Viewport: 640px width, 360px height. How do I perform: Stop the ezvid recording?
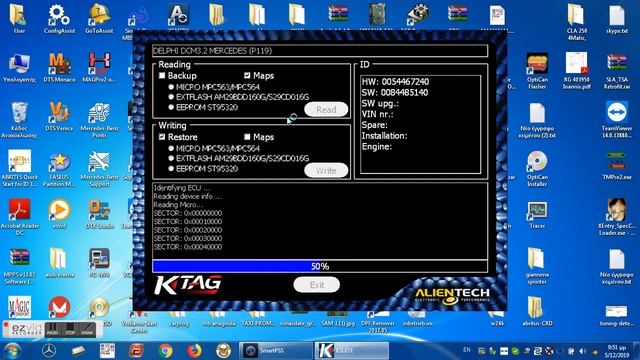coord(70,329)
